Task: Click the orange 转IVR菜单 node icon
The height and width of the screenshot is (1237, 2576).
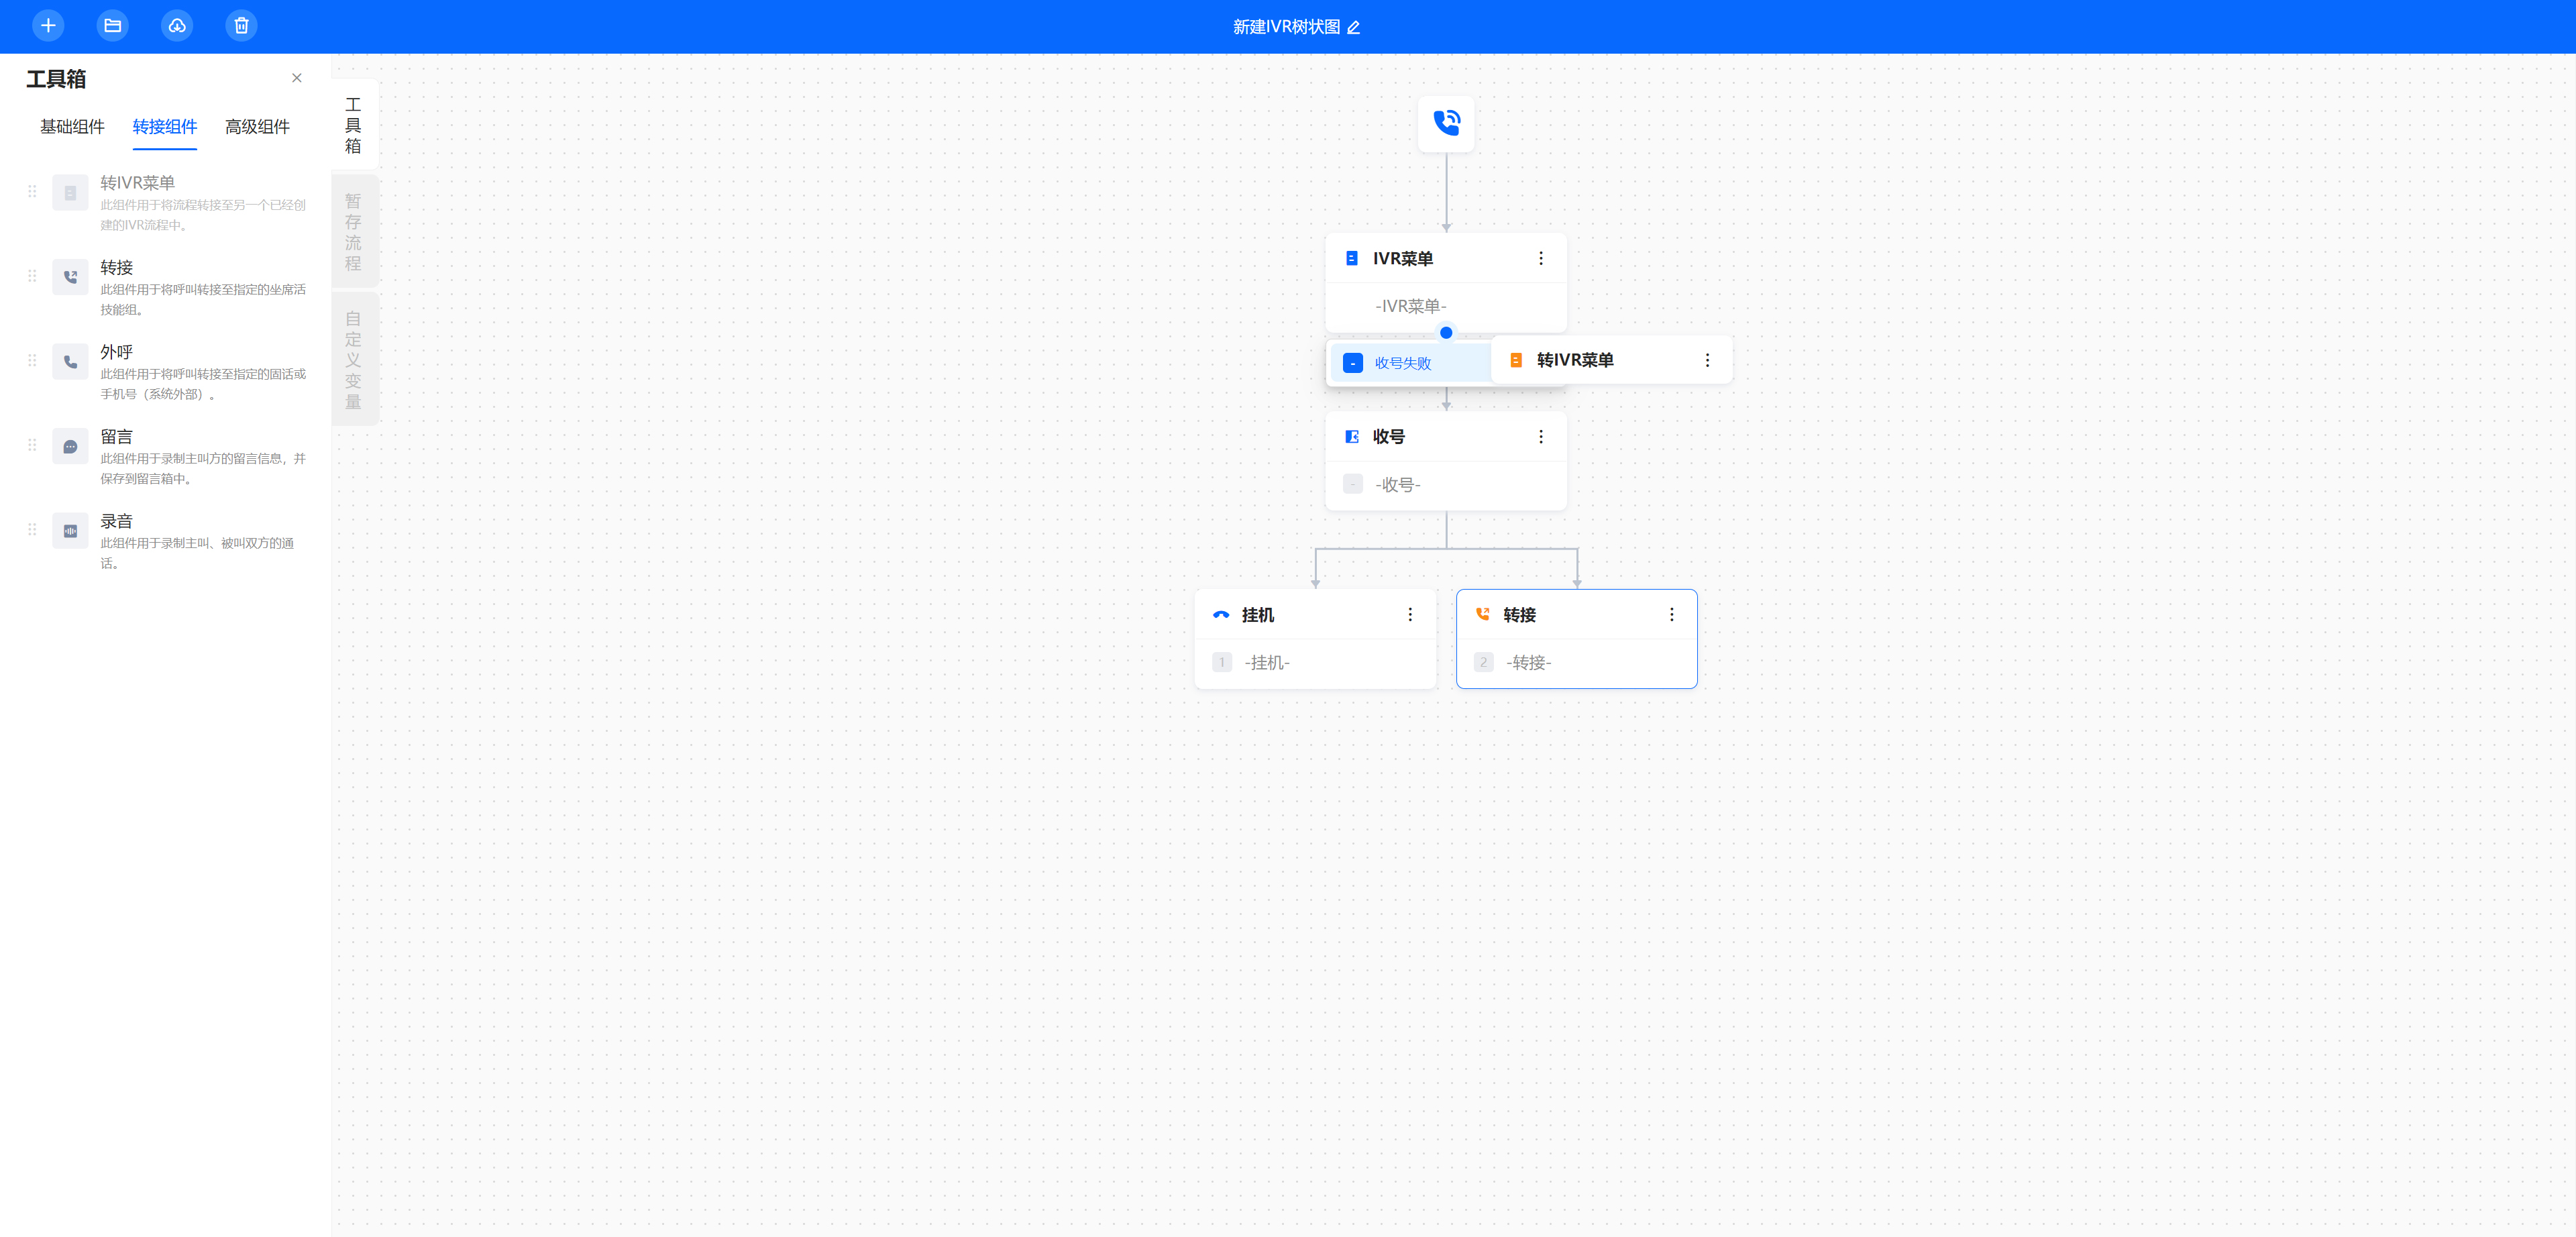Action: pos(1516,360)
